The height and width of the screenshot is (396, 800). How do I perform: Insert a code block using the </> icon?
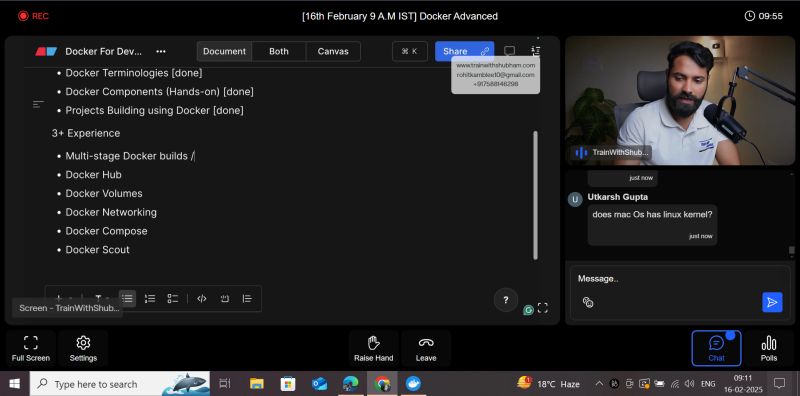click(202, 299)
